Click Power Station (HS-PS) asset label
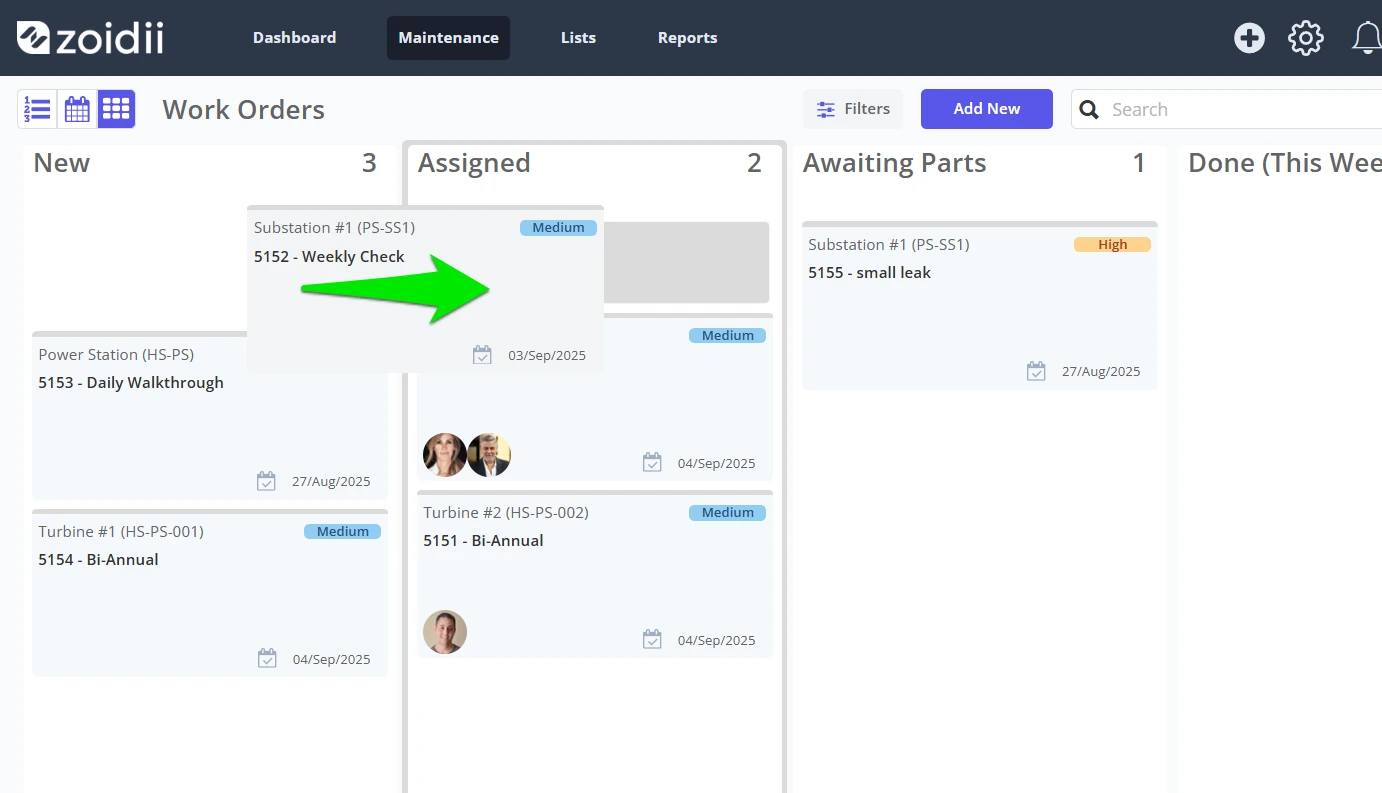 (x=116, y=355)
